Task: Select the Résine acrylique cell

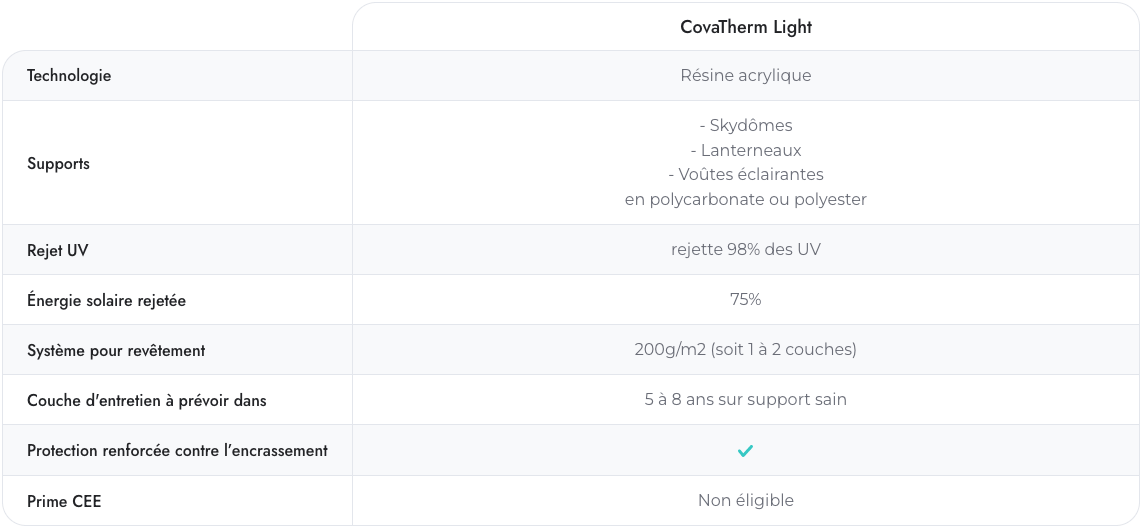Action: [745, 76]
